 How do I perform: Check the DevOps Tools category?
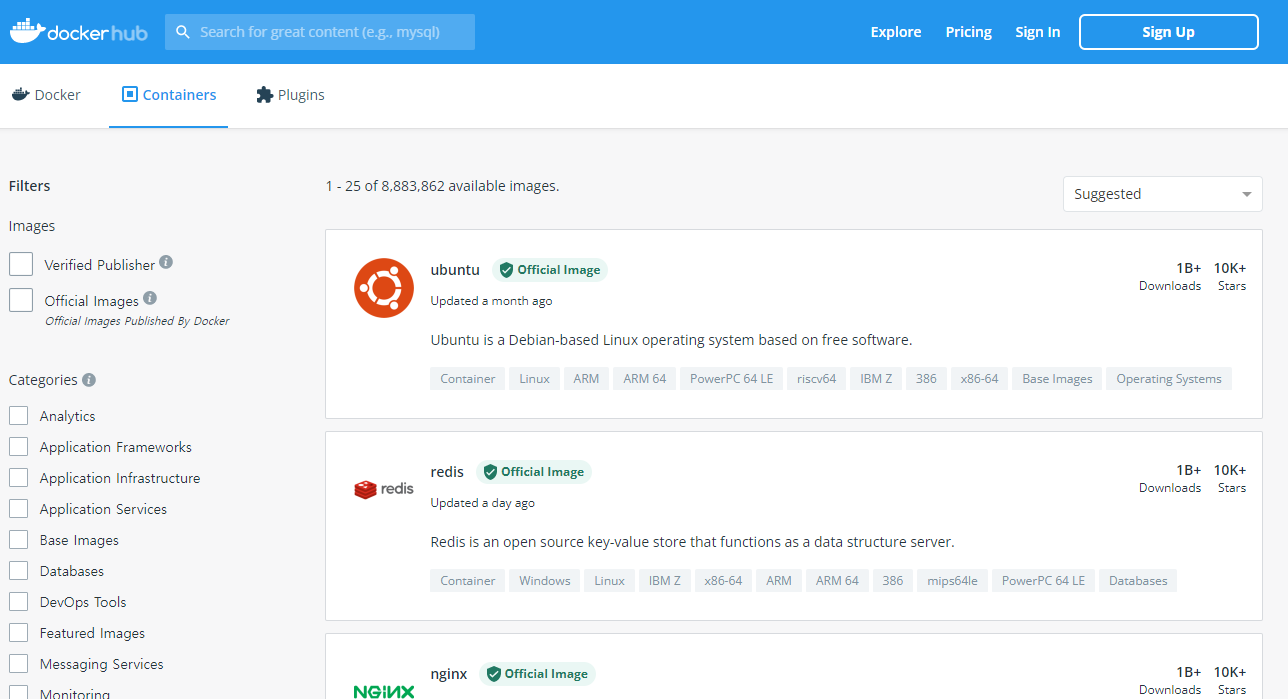pyautogui.click(x=18, y=602)
